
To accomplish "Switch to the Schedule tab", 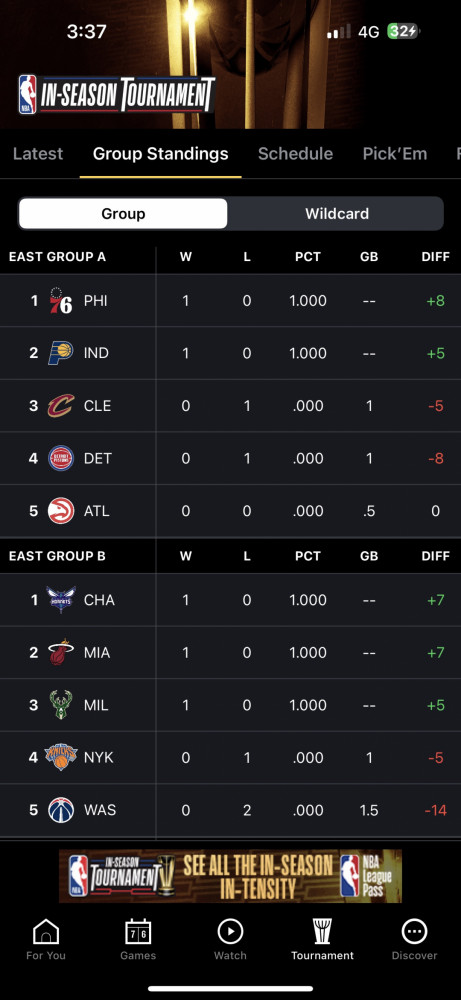I will (295, 154).
